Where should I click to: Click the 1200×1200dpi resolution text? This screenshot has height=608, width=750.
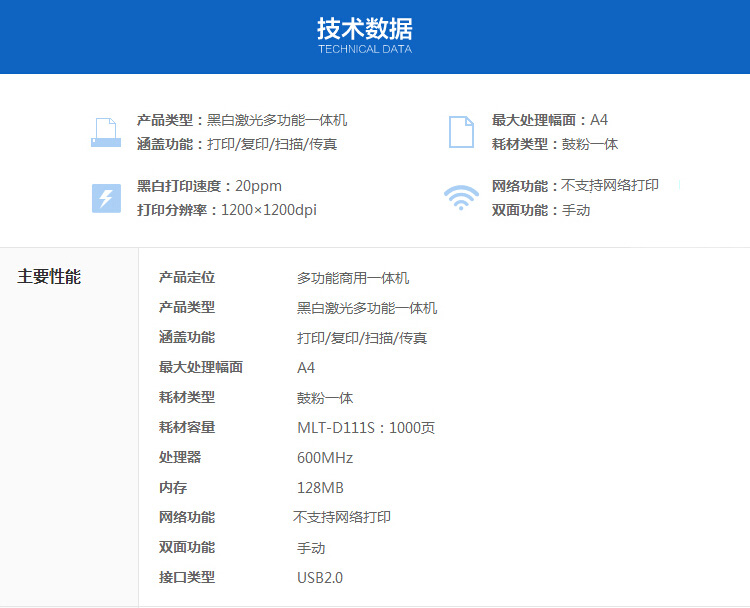pos(269,210)
